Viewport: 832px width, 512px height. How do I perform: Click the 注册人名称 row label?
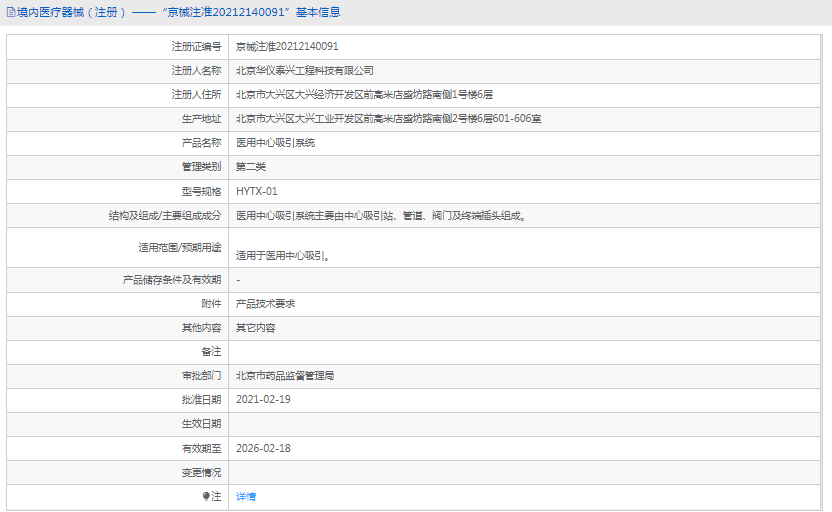coord(196,71)
